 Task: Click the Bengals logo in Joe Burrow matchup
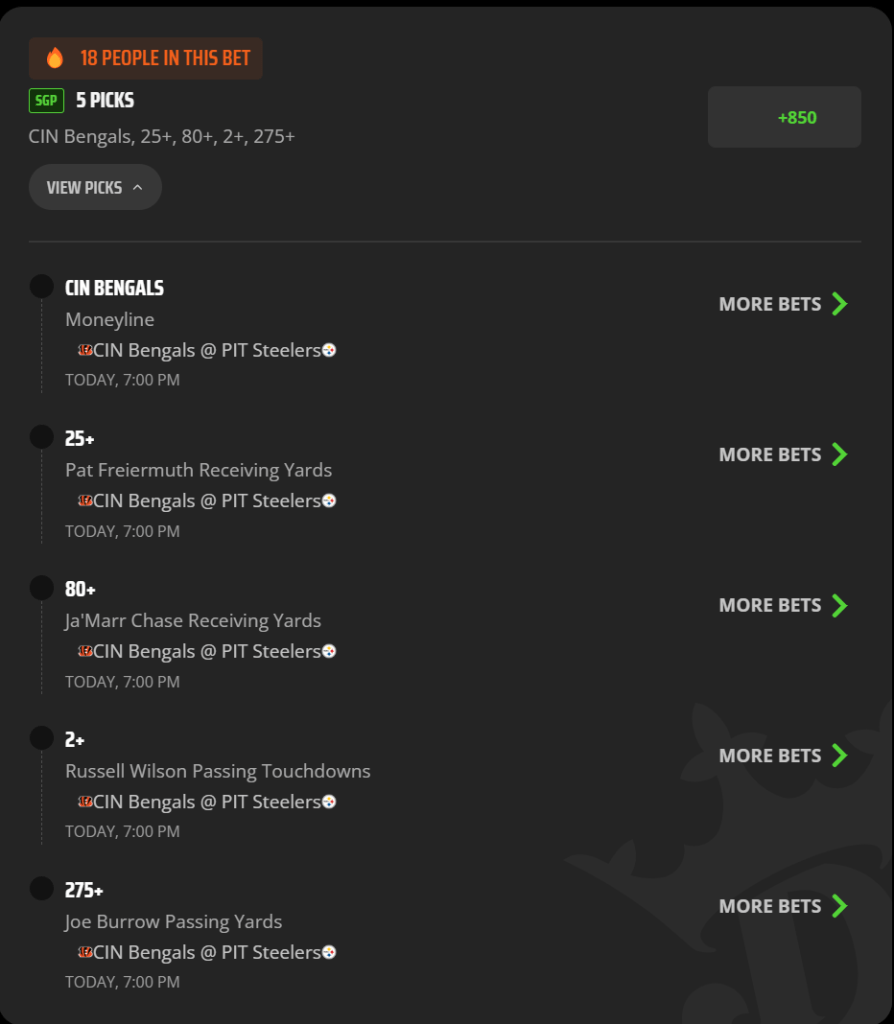[x=85, y=952]
